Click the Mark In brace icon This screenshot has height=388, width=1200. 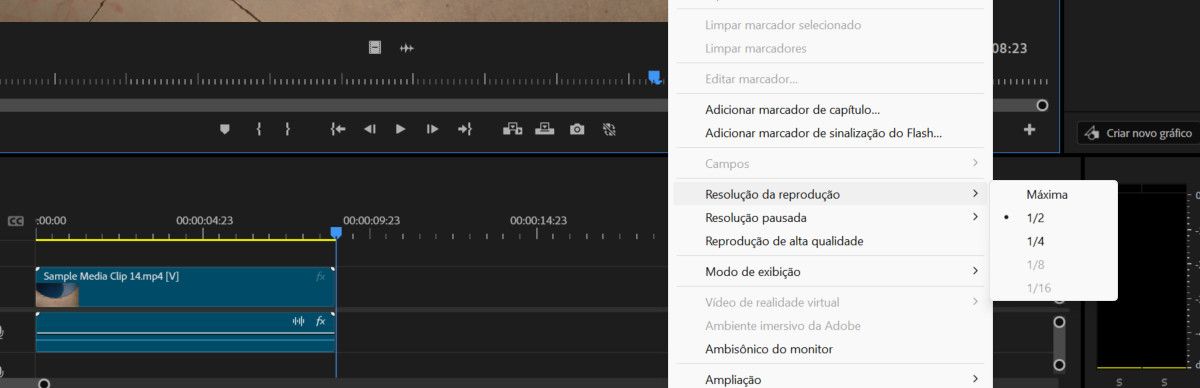258,129
